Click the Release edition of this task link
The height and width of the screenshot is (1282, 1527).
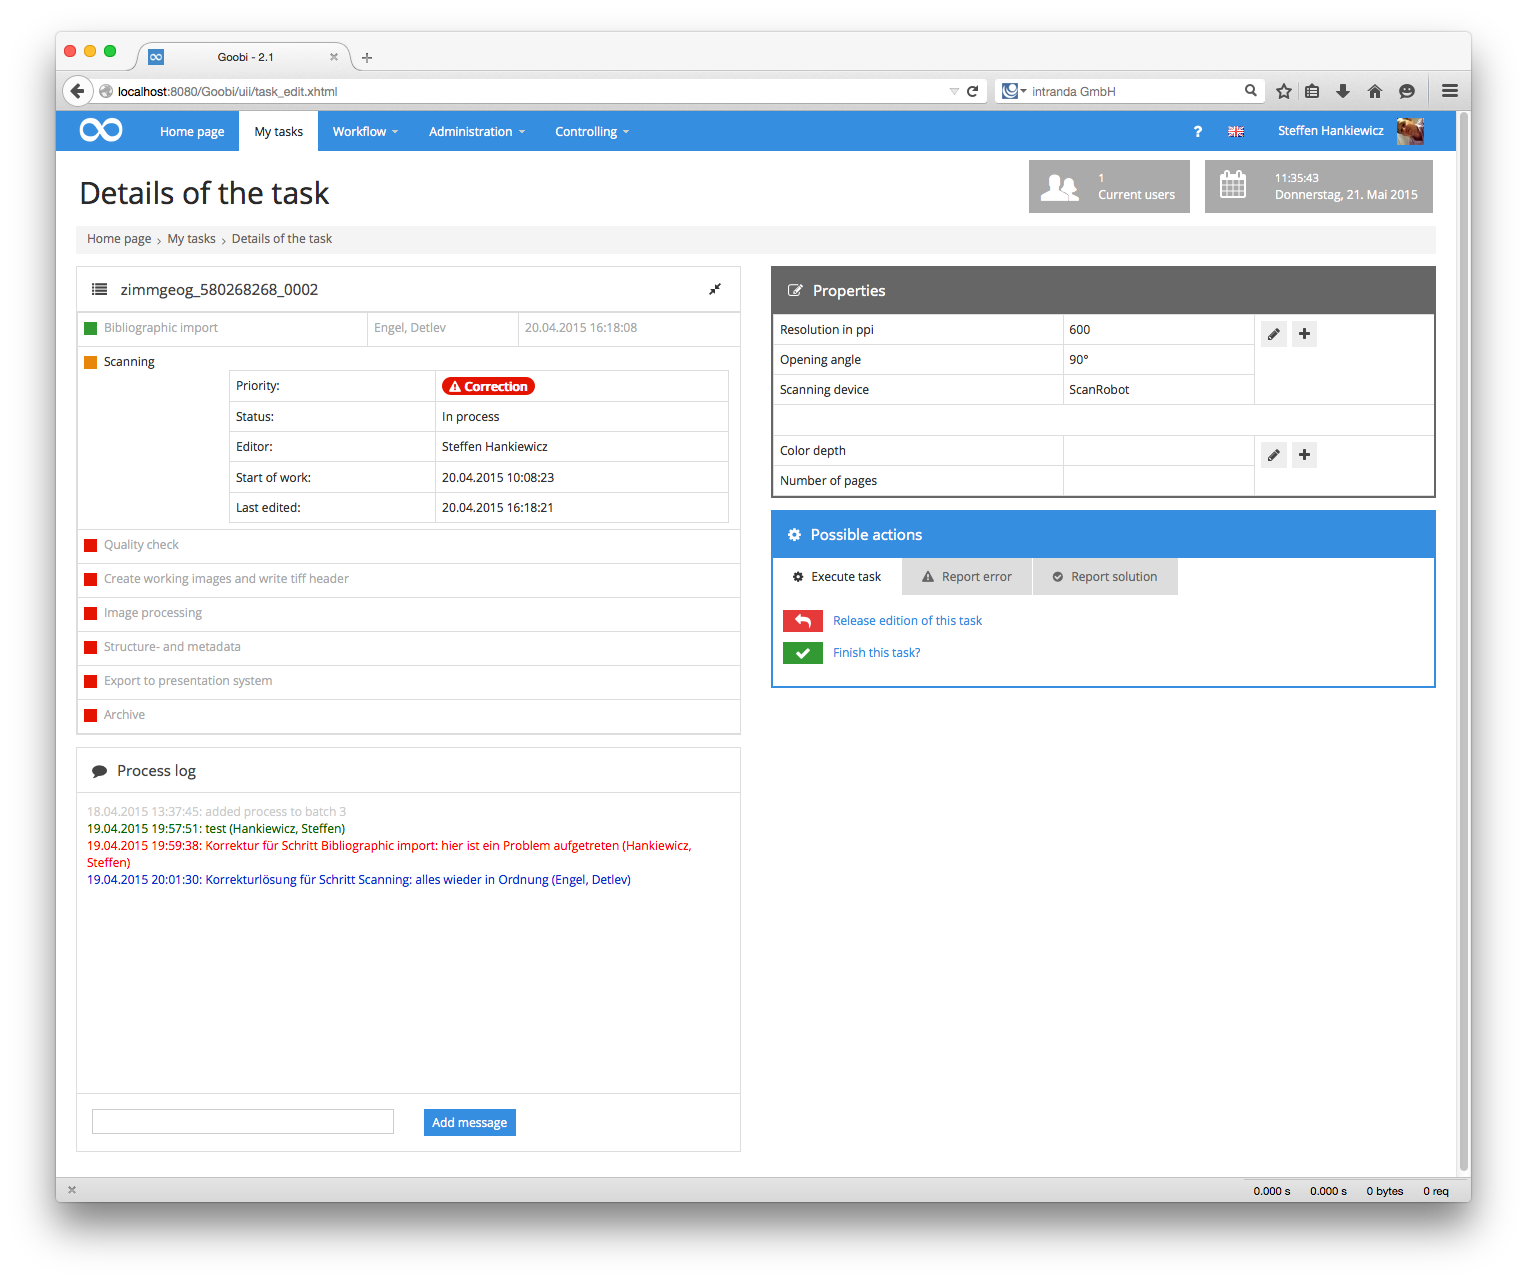coord(907,621)
